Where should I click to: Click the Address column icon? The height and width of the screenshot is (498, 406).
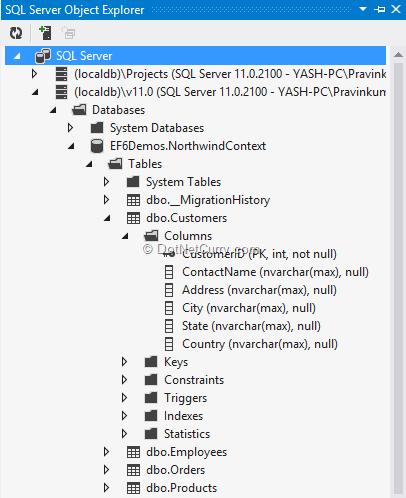[x=169, y=290]
